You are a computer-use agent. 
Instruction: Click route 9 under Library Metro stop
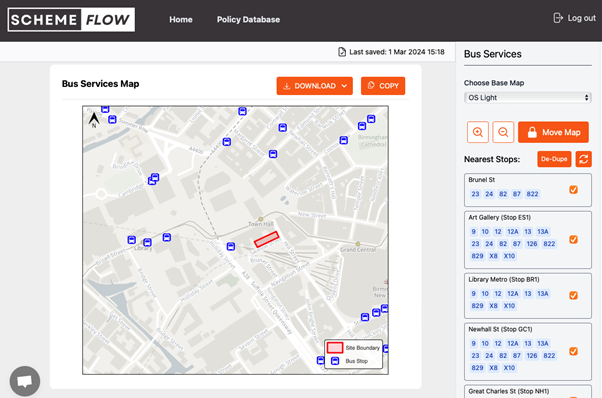473,294
